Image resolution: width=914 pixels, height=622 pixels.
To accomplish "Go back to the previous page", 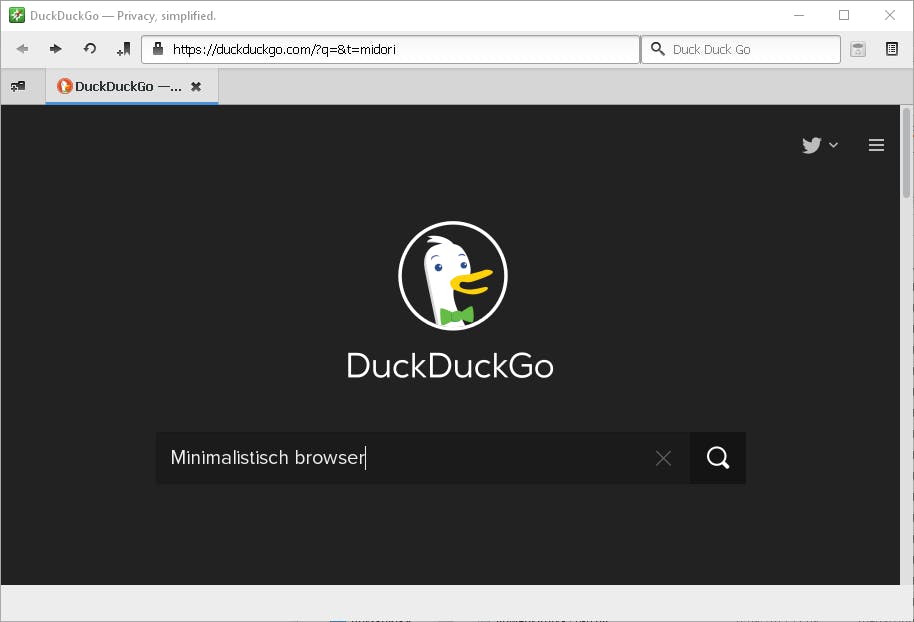I will (x=22, y=49).
